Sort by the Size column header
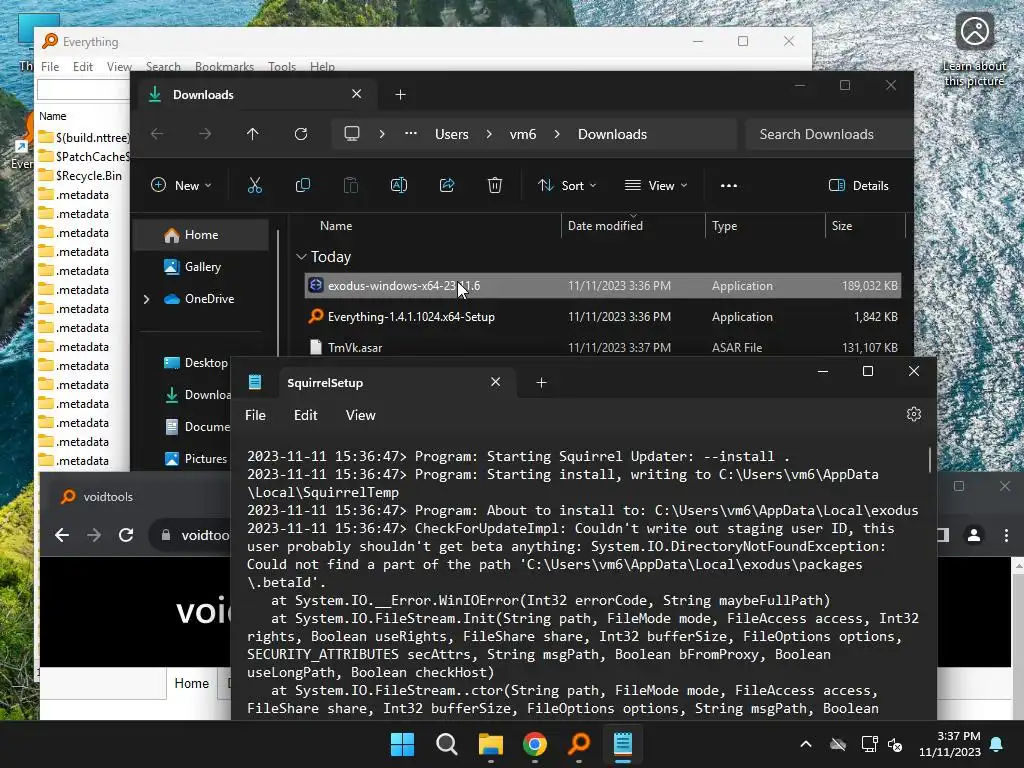 842,226
